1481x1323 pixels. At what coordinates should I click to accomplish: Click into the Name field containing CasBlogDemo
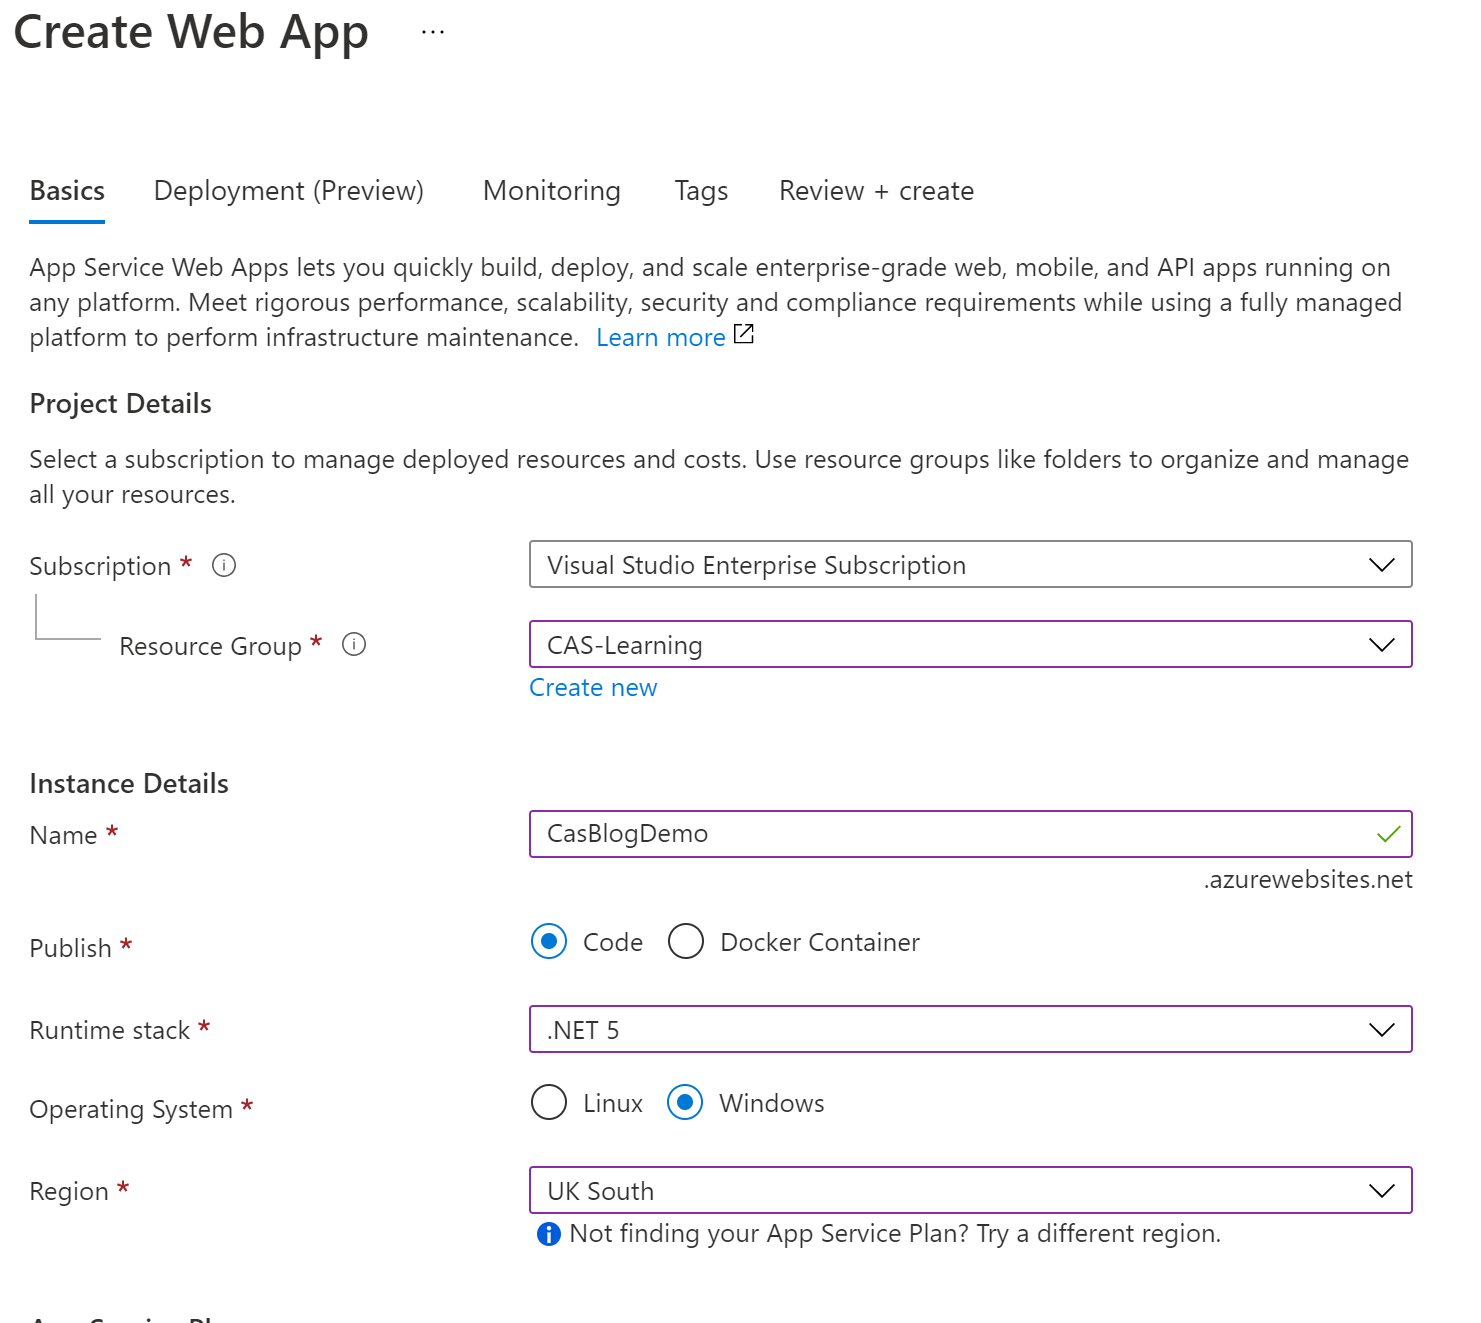click(970, 834)
